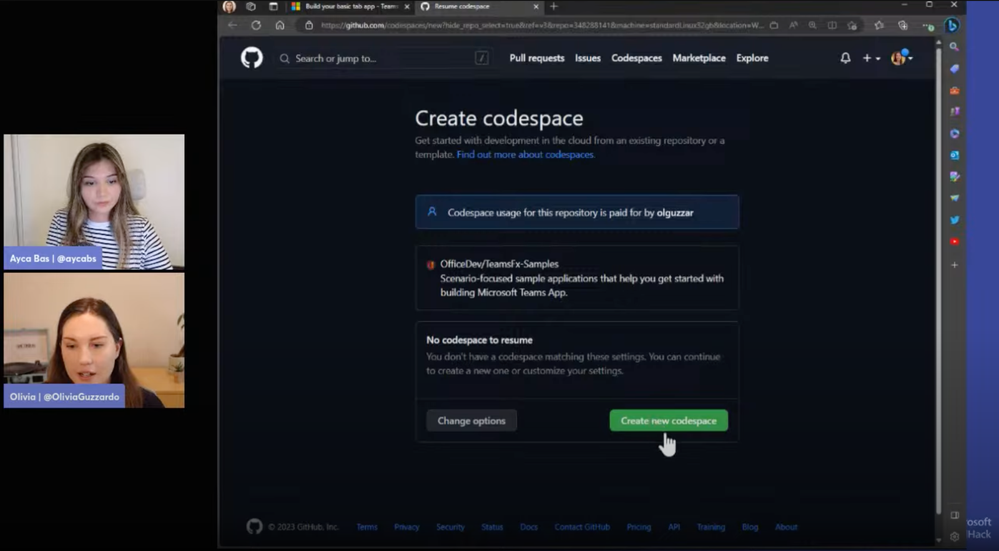Viewport: 999px width, 551px height.
Task: Click the read aloud icon in address bar
Action: [793, 25]
